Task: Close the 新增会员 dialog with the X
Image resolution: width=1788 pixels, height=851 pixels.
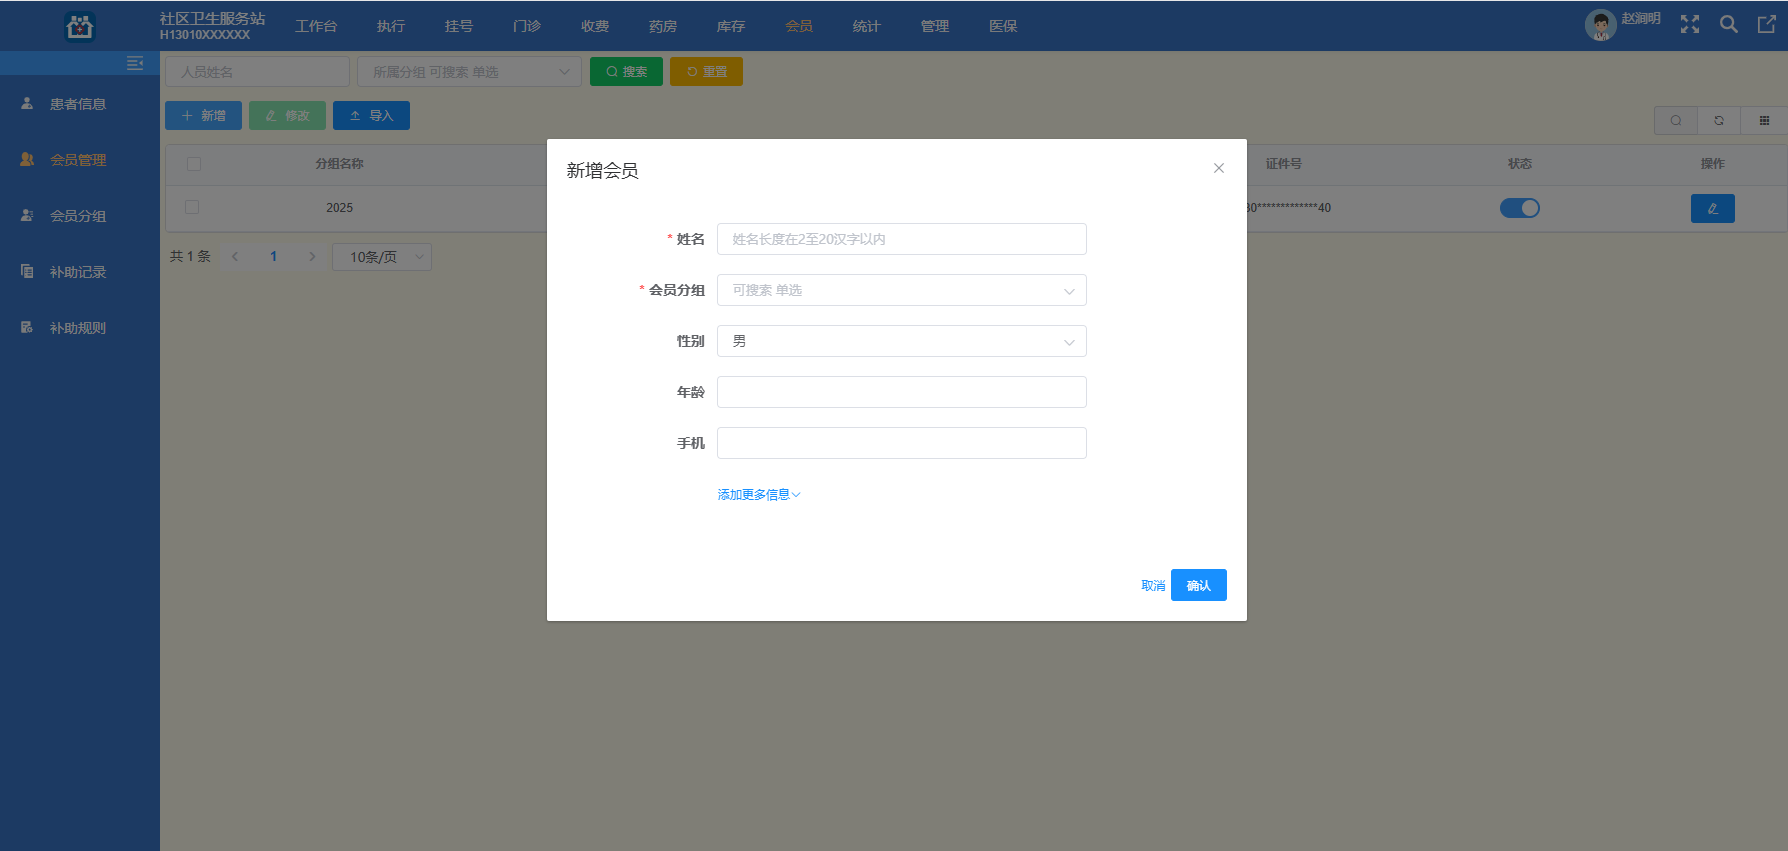Action: 1219,168
